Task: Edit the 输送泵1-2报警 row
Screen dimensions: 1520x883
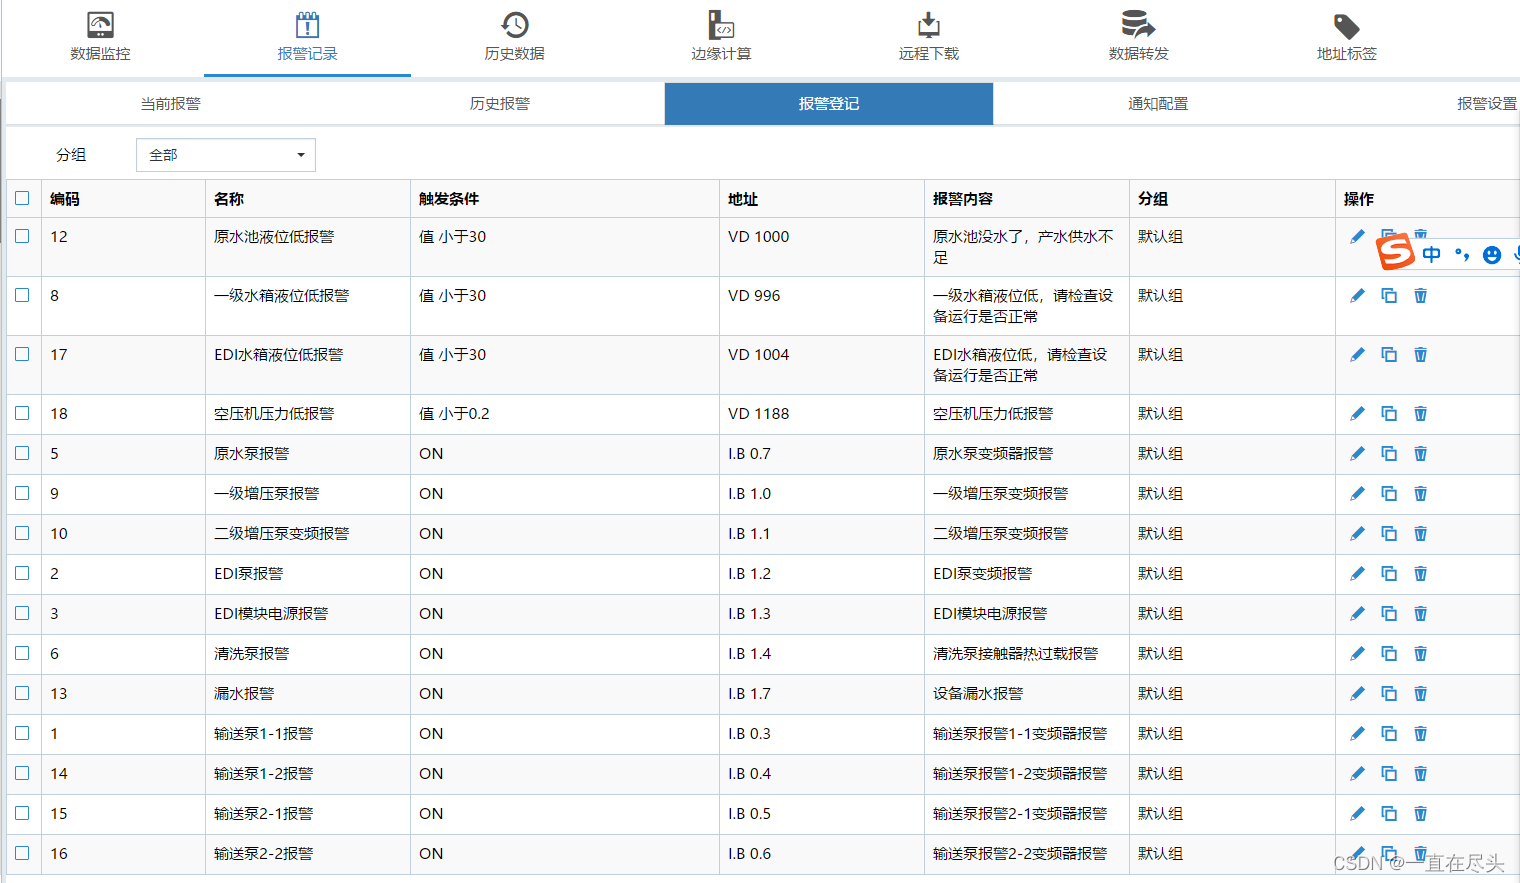Action: pos(1357,774)
